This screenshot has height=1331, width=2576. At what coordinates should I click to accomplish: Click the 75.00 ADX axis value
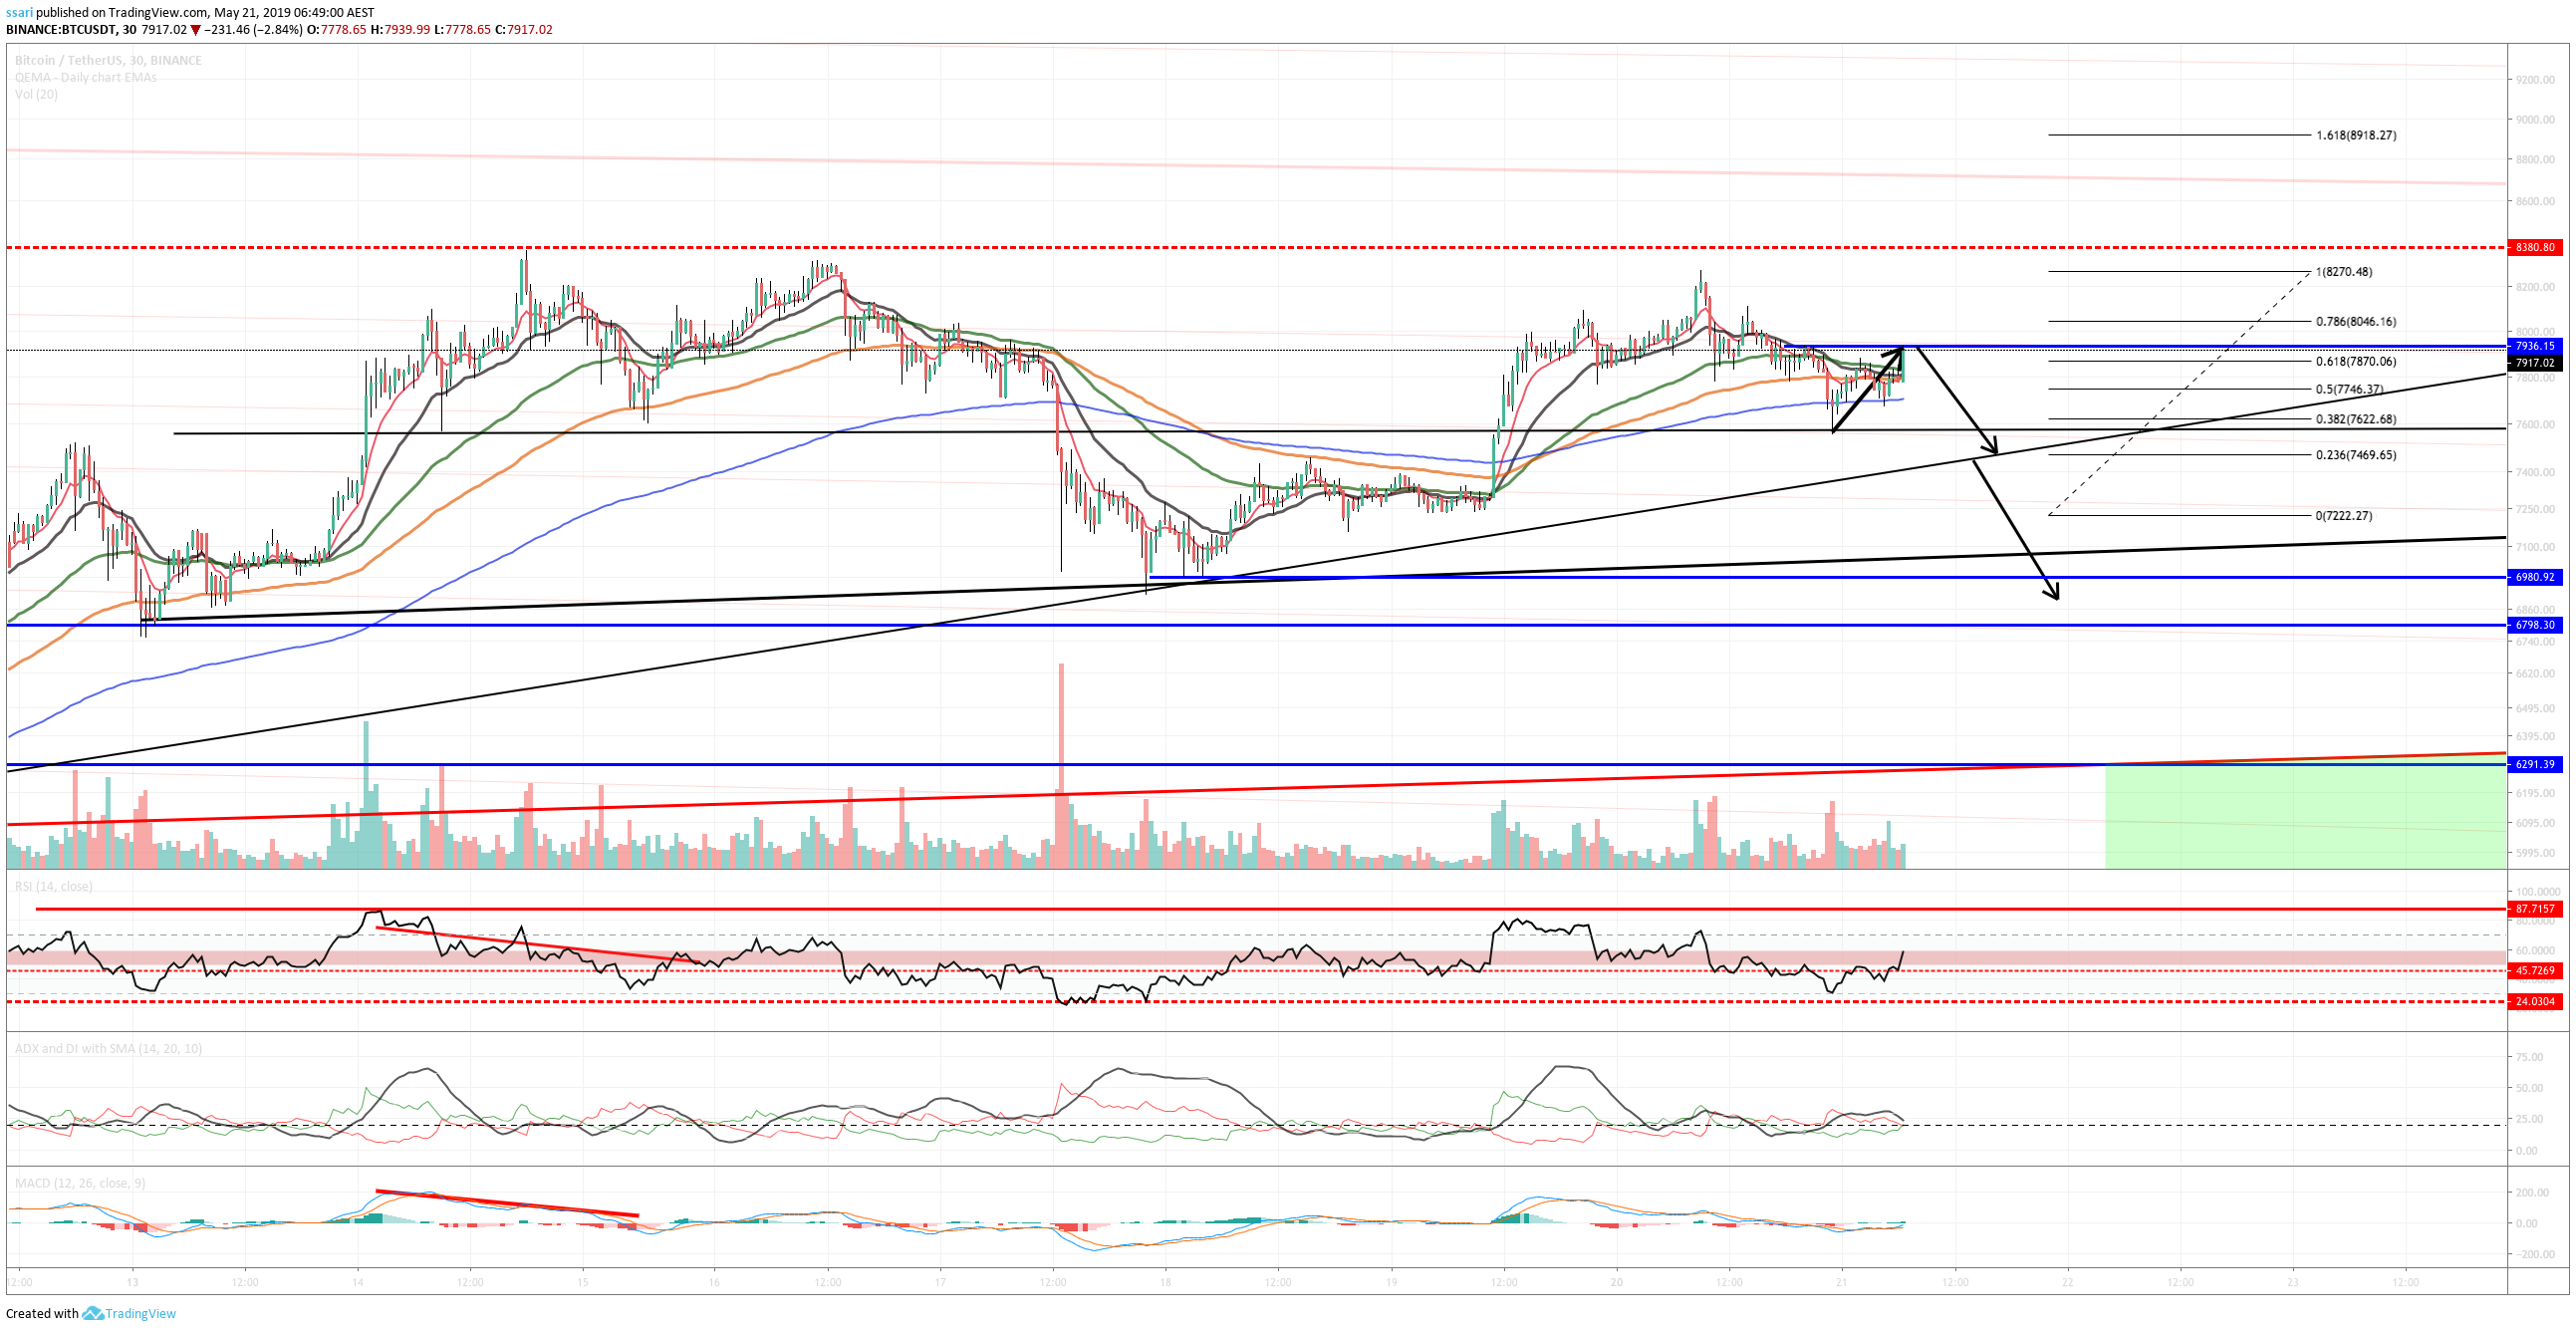tap(2529, 1057)
